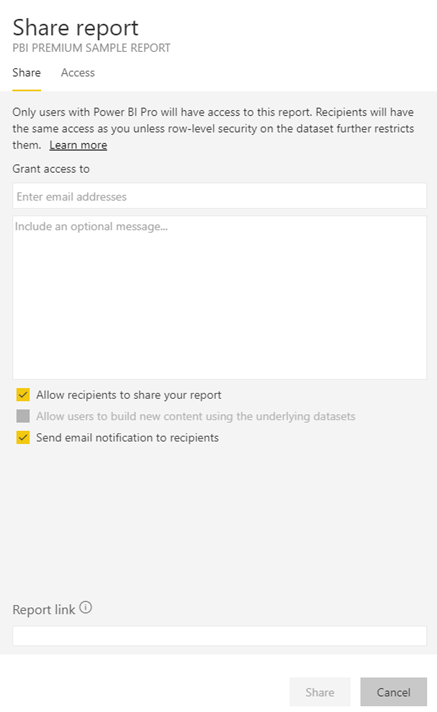Switch to the Access tab
437x712 pixels.
tap(78, 73)
